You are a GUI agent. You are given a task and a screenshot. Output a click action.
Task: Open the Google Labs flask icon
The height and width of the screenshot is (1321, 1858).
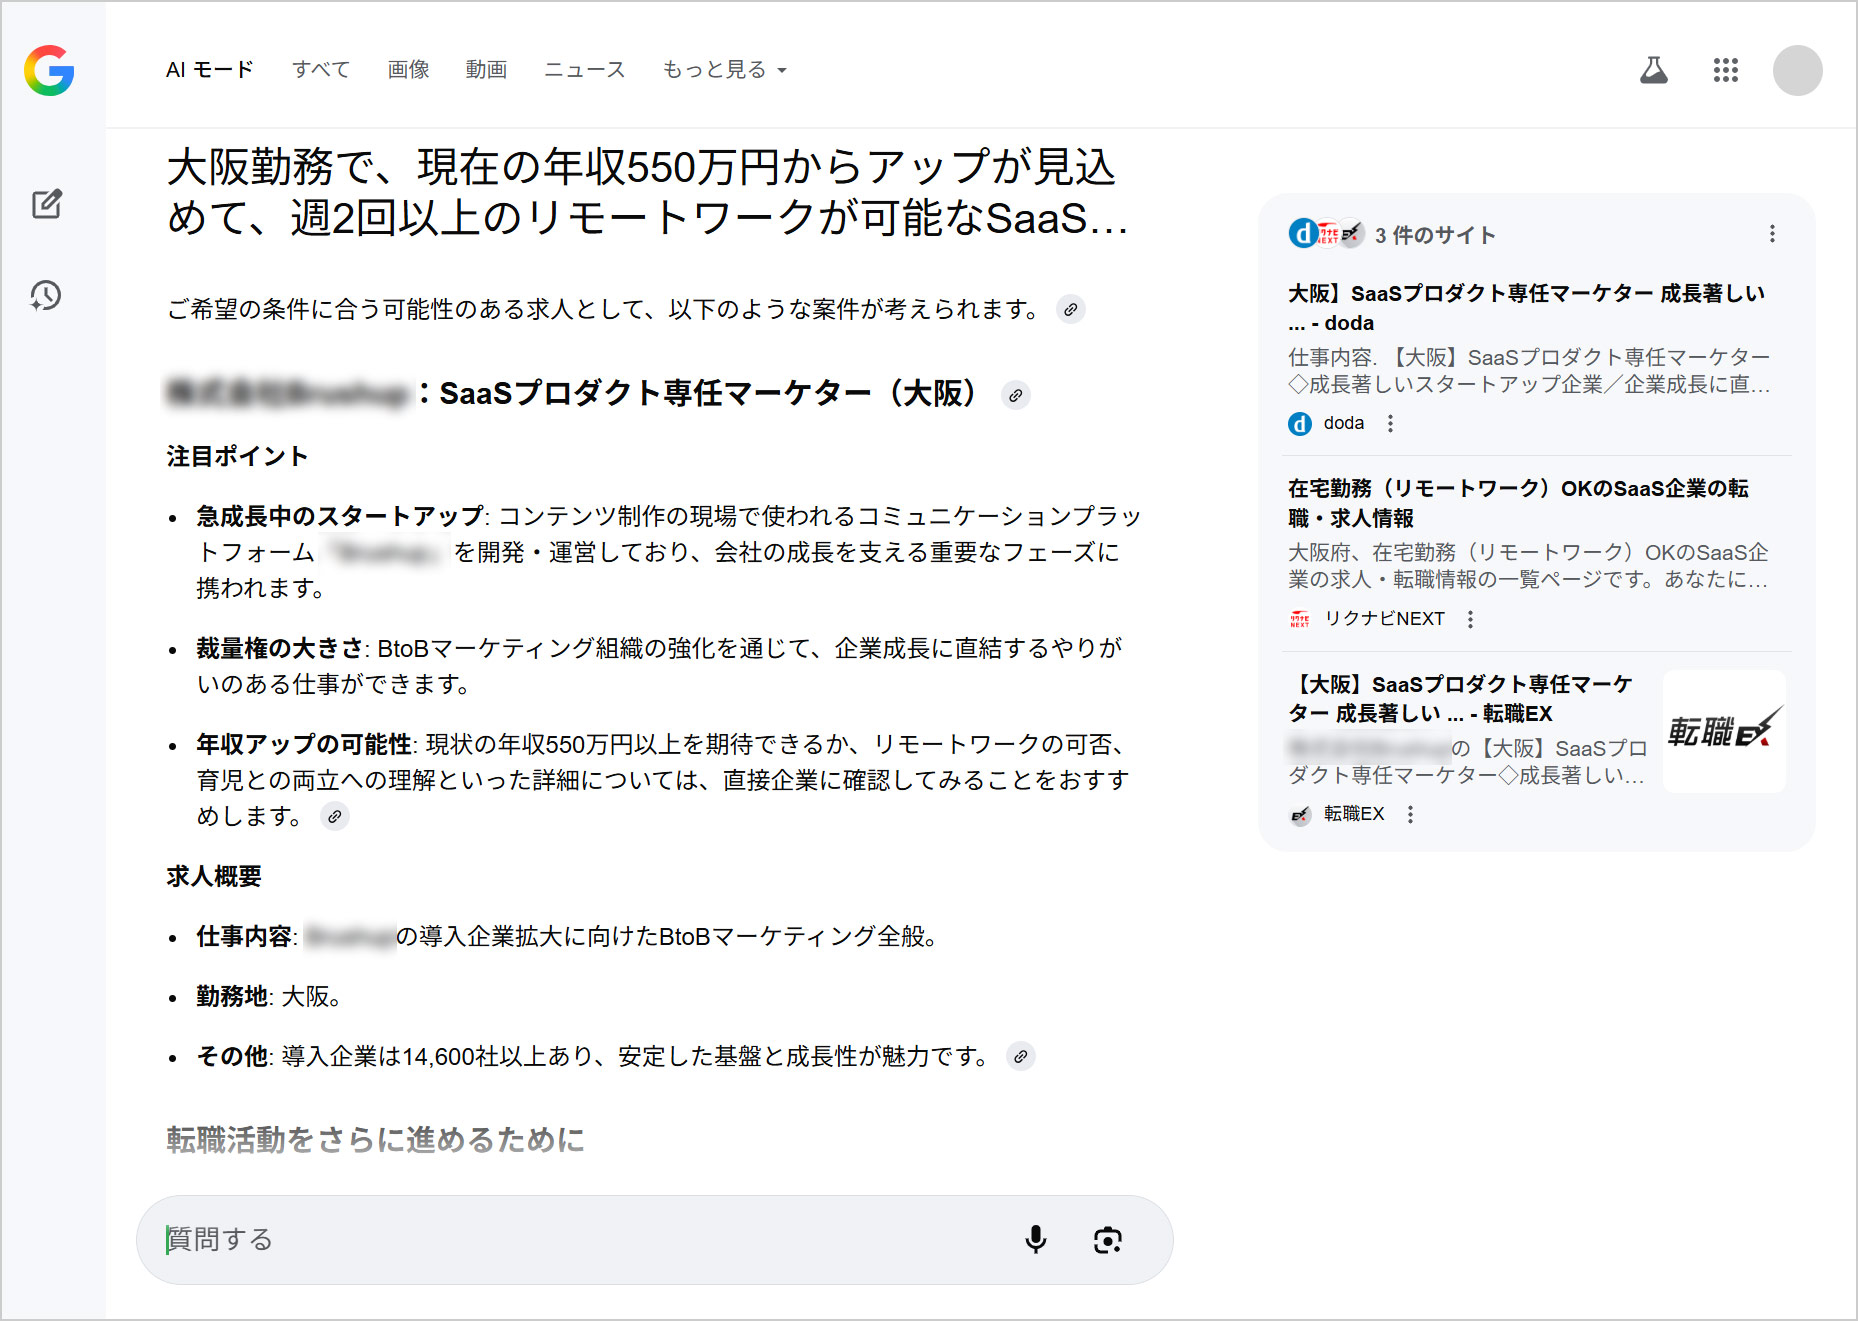[x=1654, y=70]
